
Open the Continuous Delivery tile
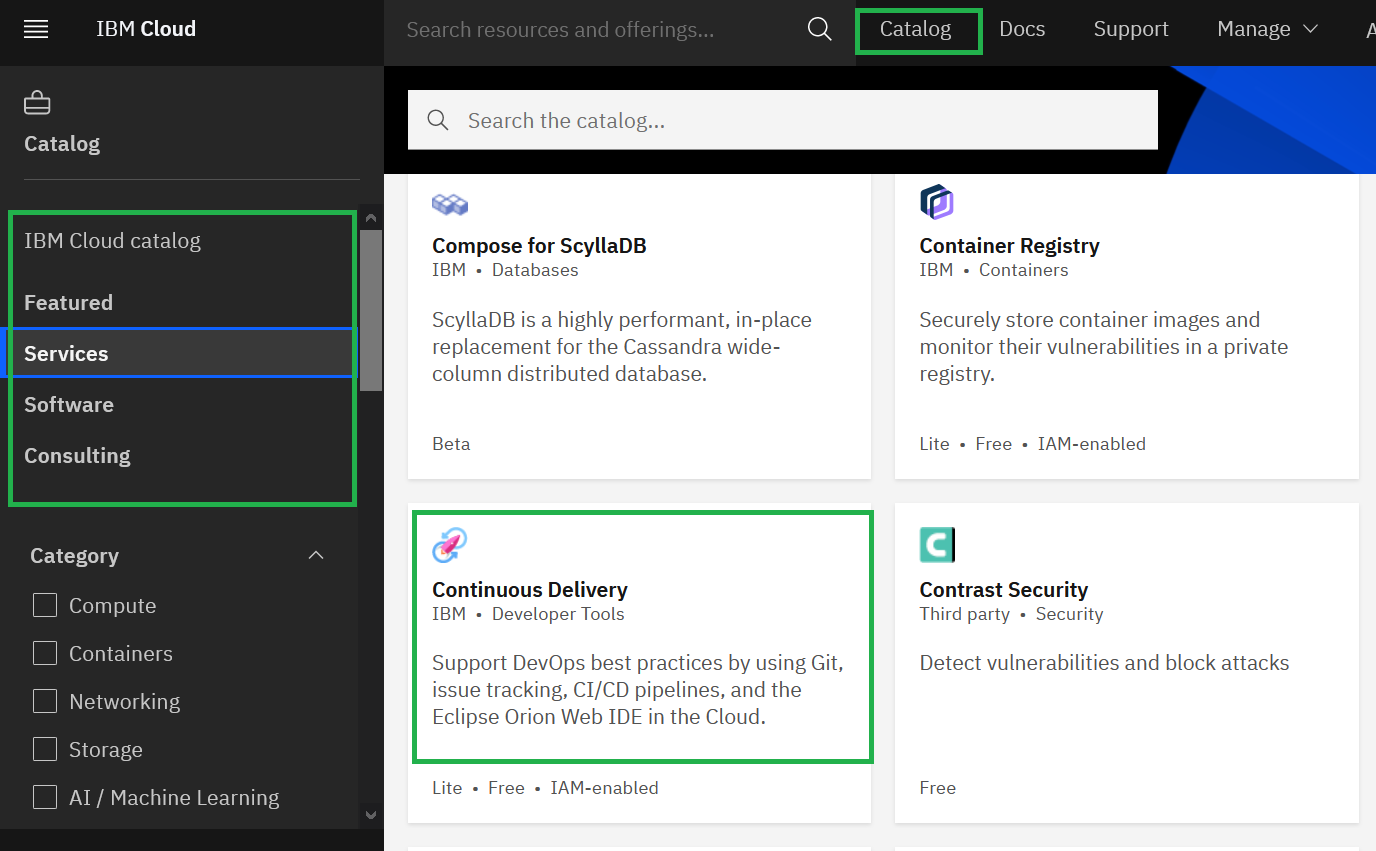point(639,664)
